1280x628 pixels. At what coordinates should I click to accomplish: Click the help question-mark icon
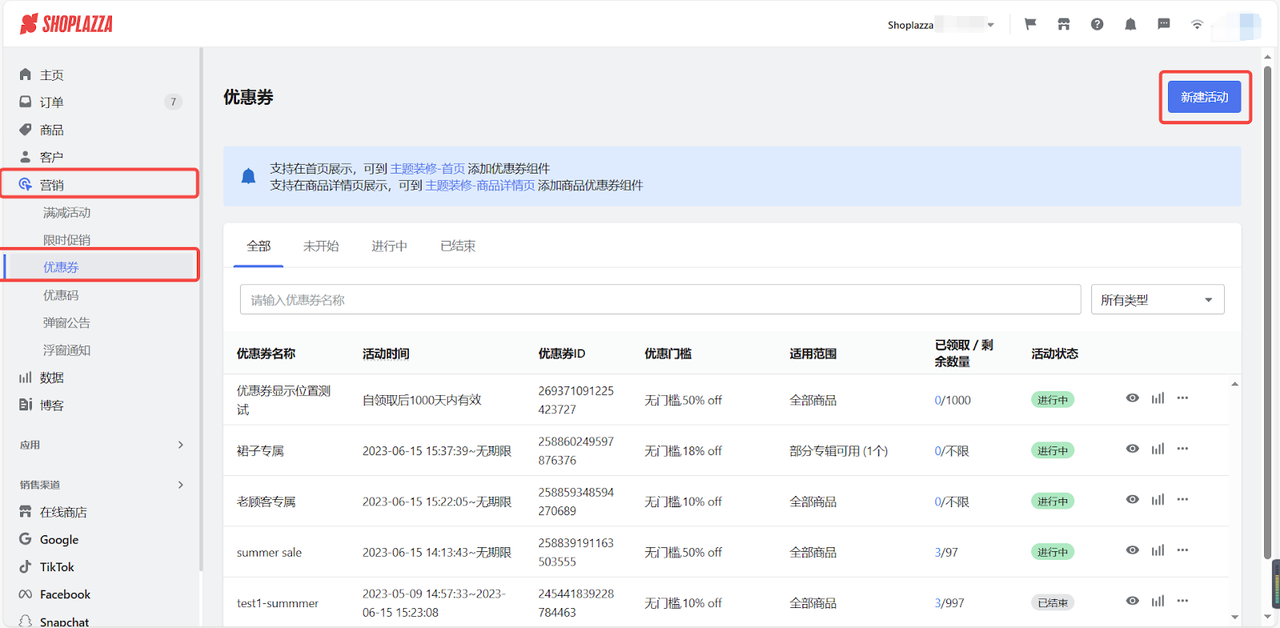click(x=1097, y=23)
